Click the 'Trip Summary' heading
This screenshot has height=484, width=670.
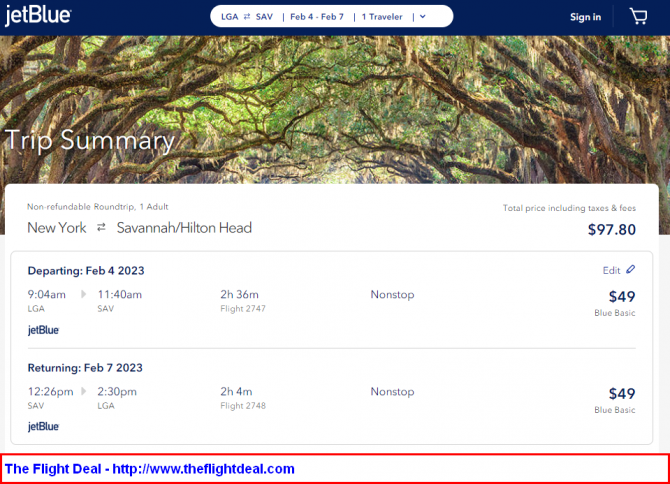pos(90,140)
